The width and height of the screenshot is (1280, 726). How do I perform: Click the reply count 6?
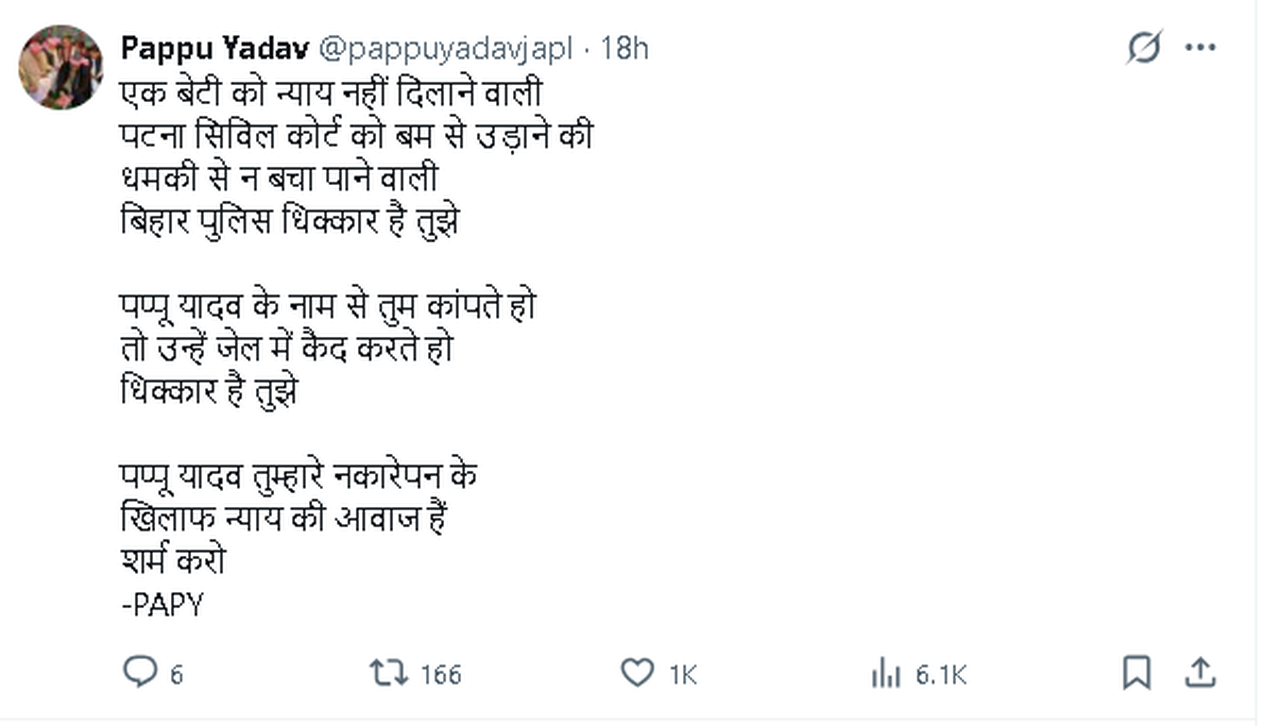[176, 675]
